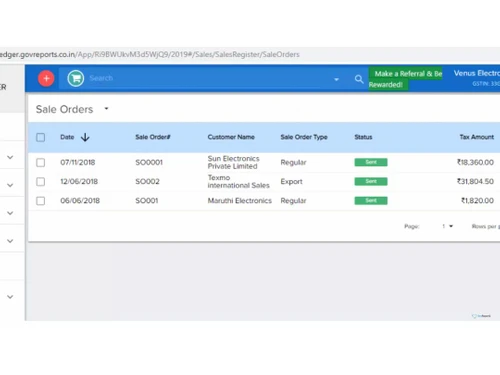
Task: Click the tax amount ₹1,820.00
Action: [477, 201]
